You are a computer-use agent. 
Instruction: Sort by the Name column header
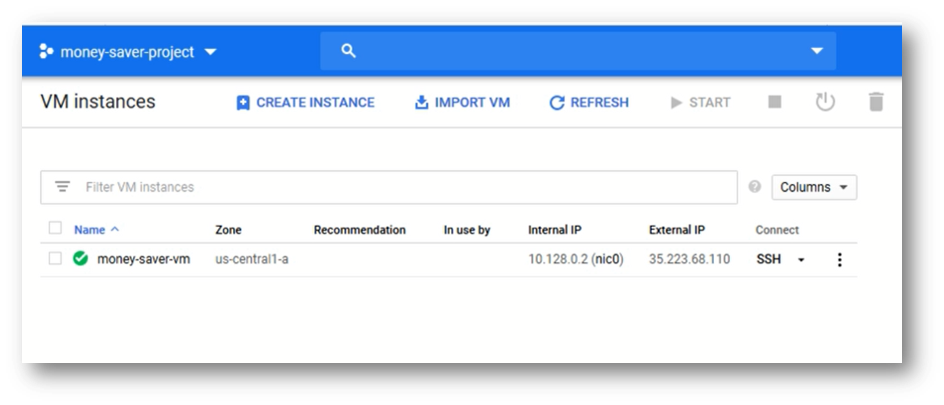pos(90,230)
